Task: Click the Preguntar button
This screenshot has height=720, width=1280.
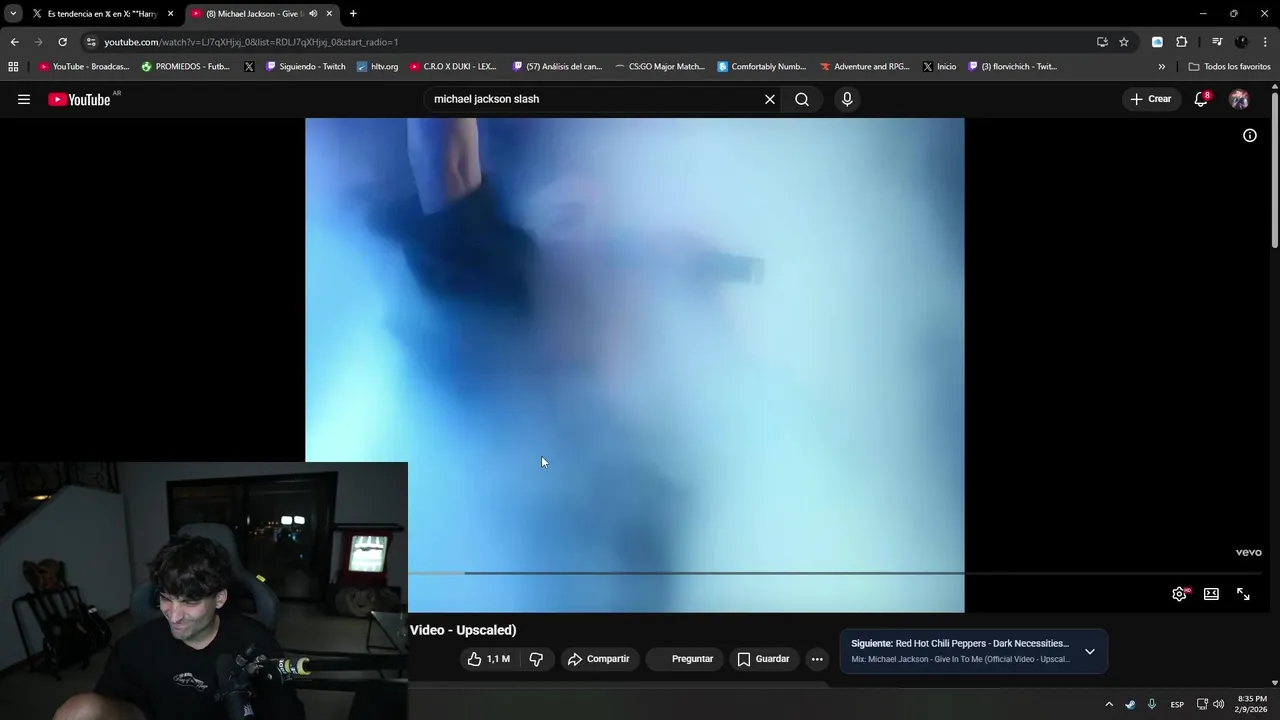Action: tap(685, 659)
